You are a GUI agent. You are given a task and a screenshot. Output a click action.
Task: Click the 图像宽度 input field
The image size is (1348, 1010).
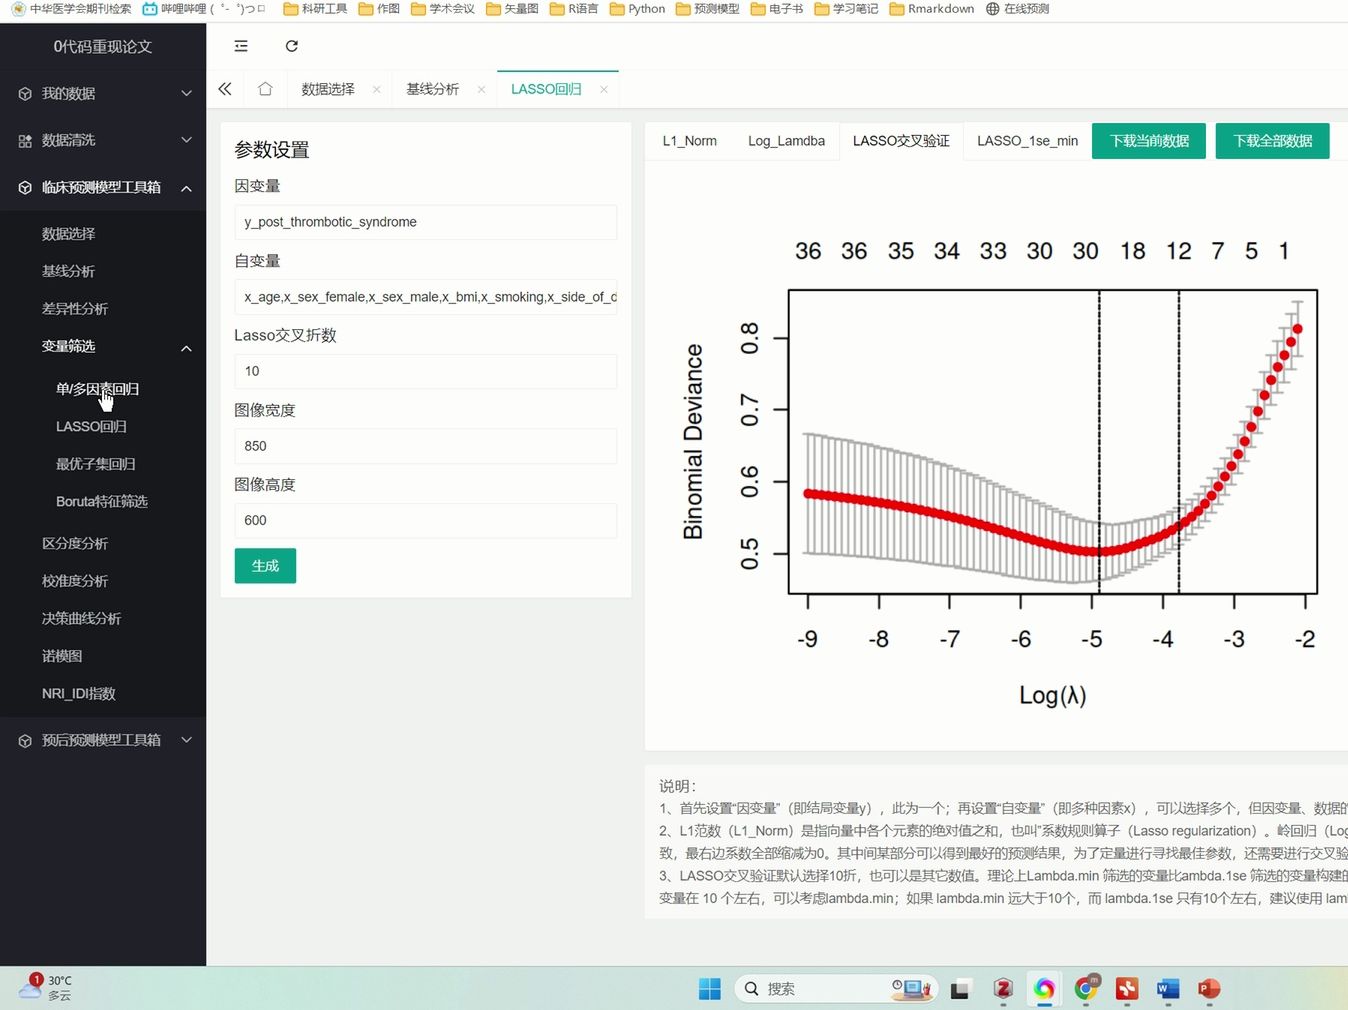(x=426, y=446)
